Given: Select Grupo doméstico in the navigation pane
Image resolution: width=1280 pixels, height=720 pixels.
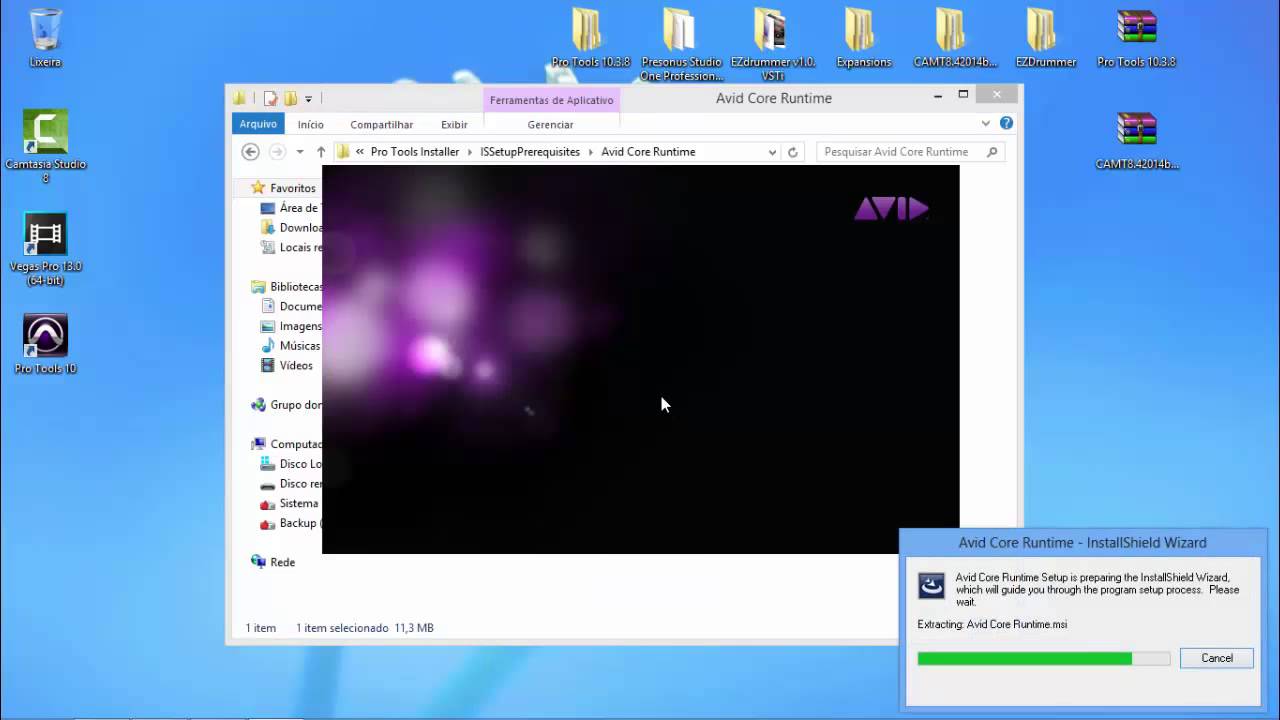Looking at the screenshot, I should click(286, 405).
